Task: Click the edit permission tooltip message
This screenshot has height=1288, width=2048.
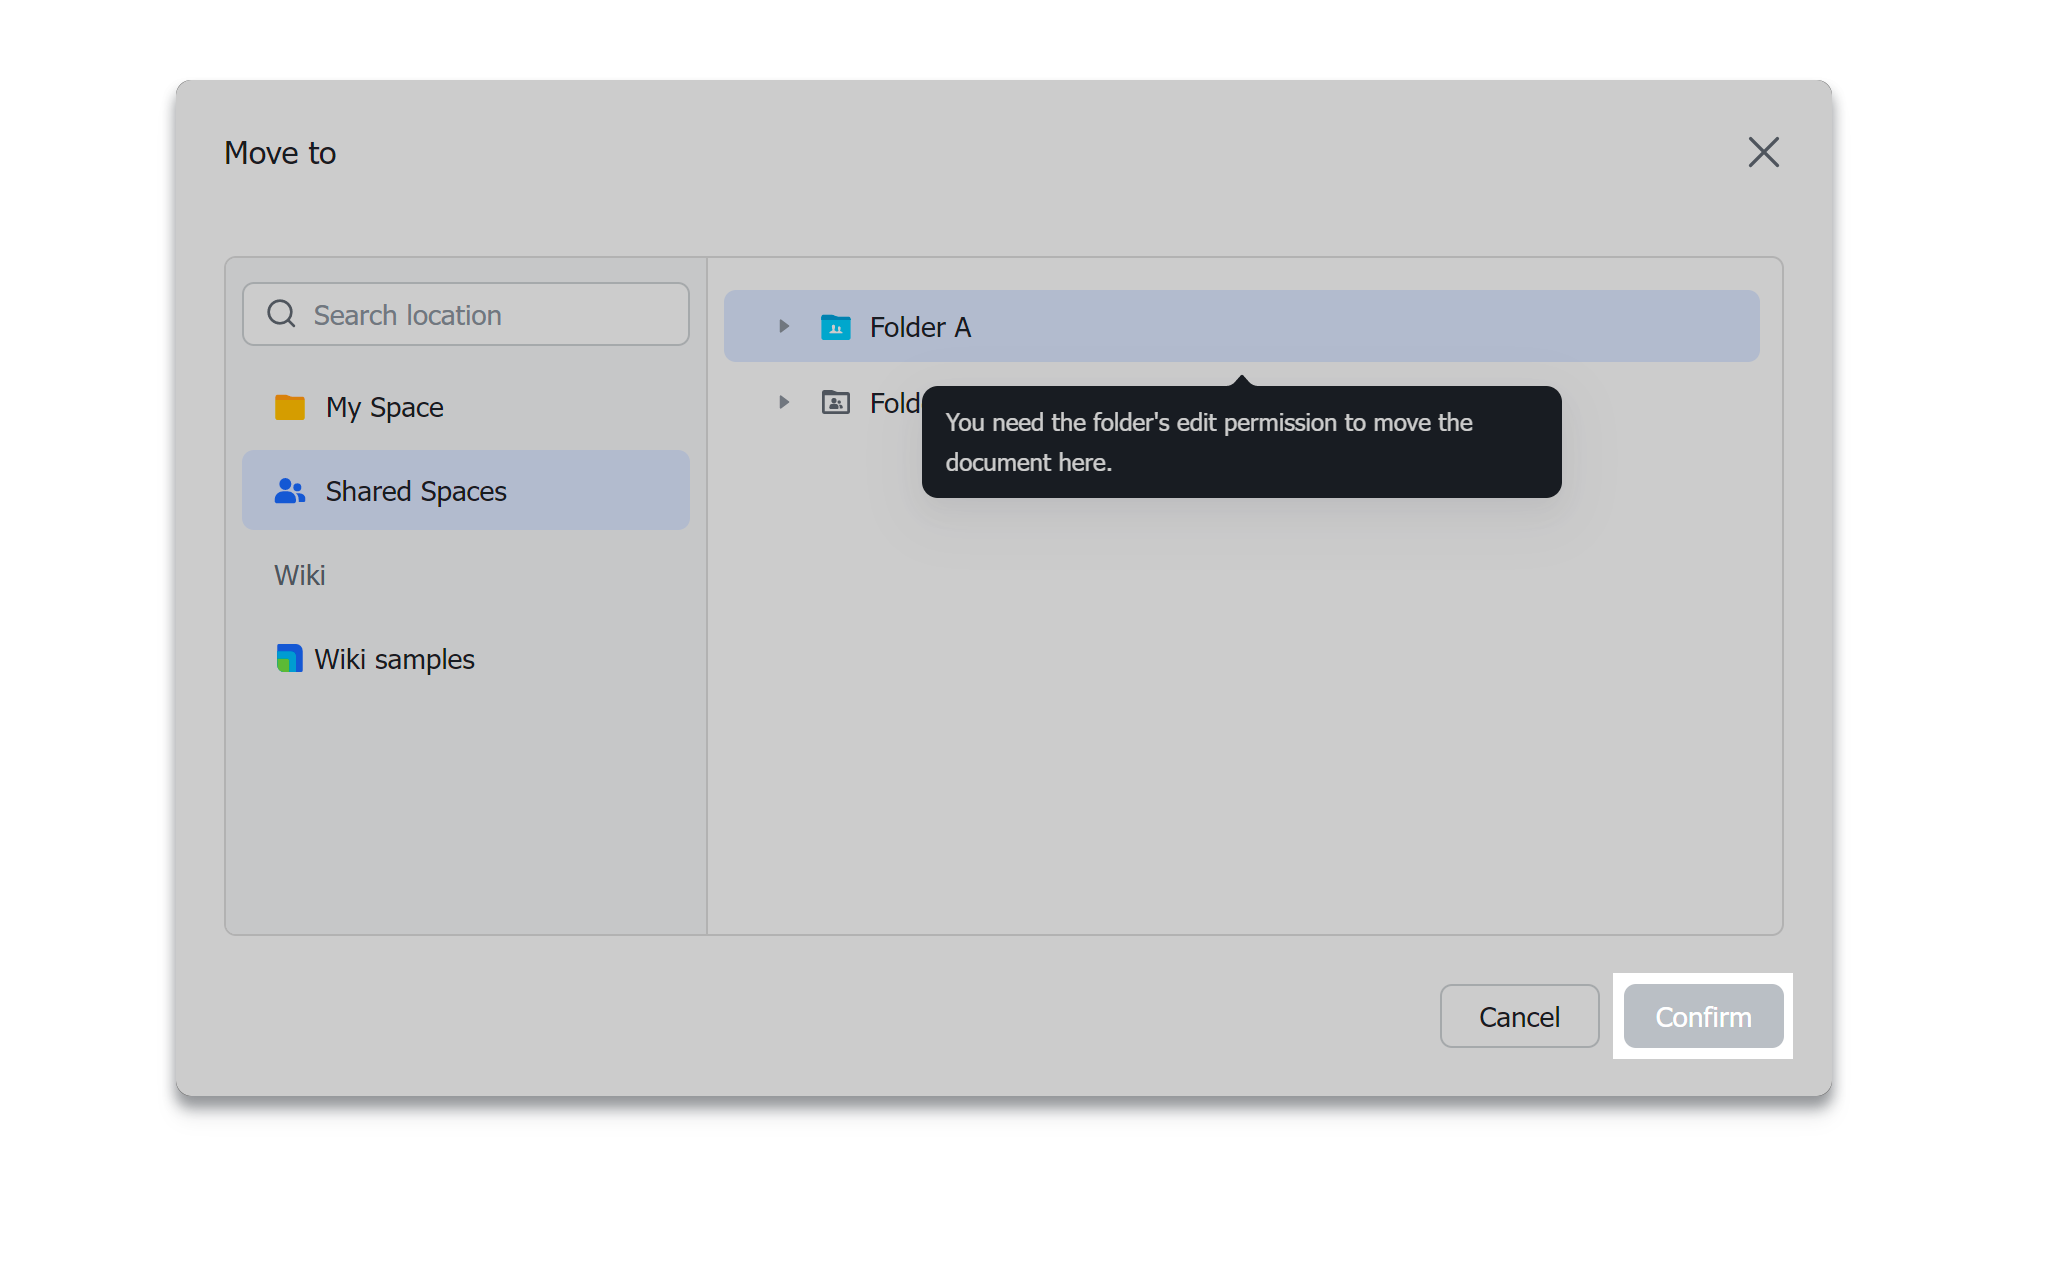Action: tap(1240, 442)
